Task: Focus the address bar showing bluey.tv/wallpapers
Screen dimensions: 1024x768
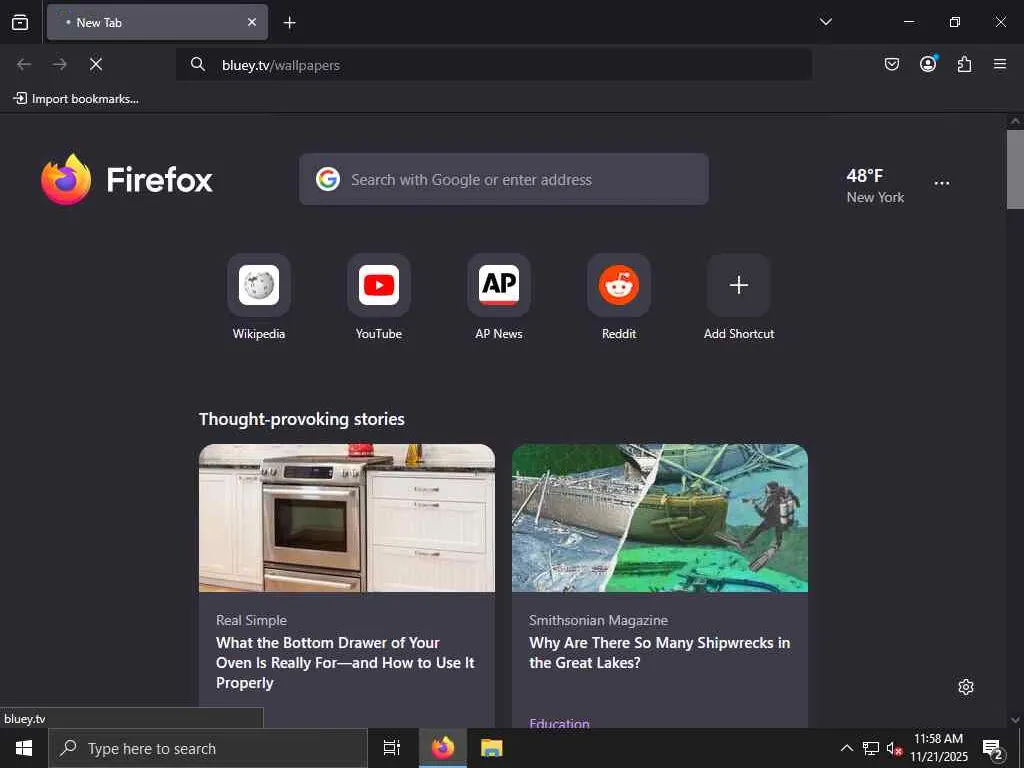Action: point(493,64)
